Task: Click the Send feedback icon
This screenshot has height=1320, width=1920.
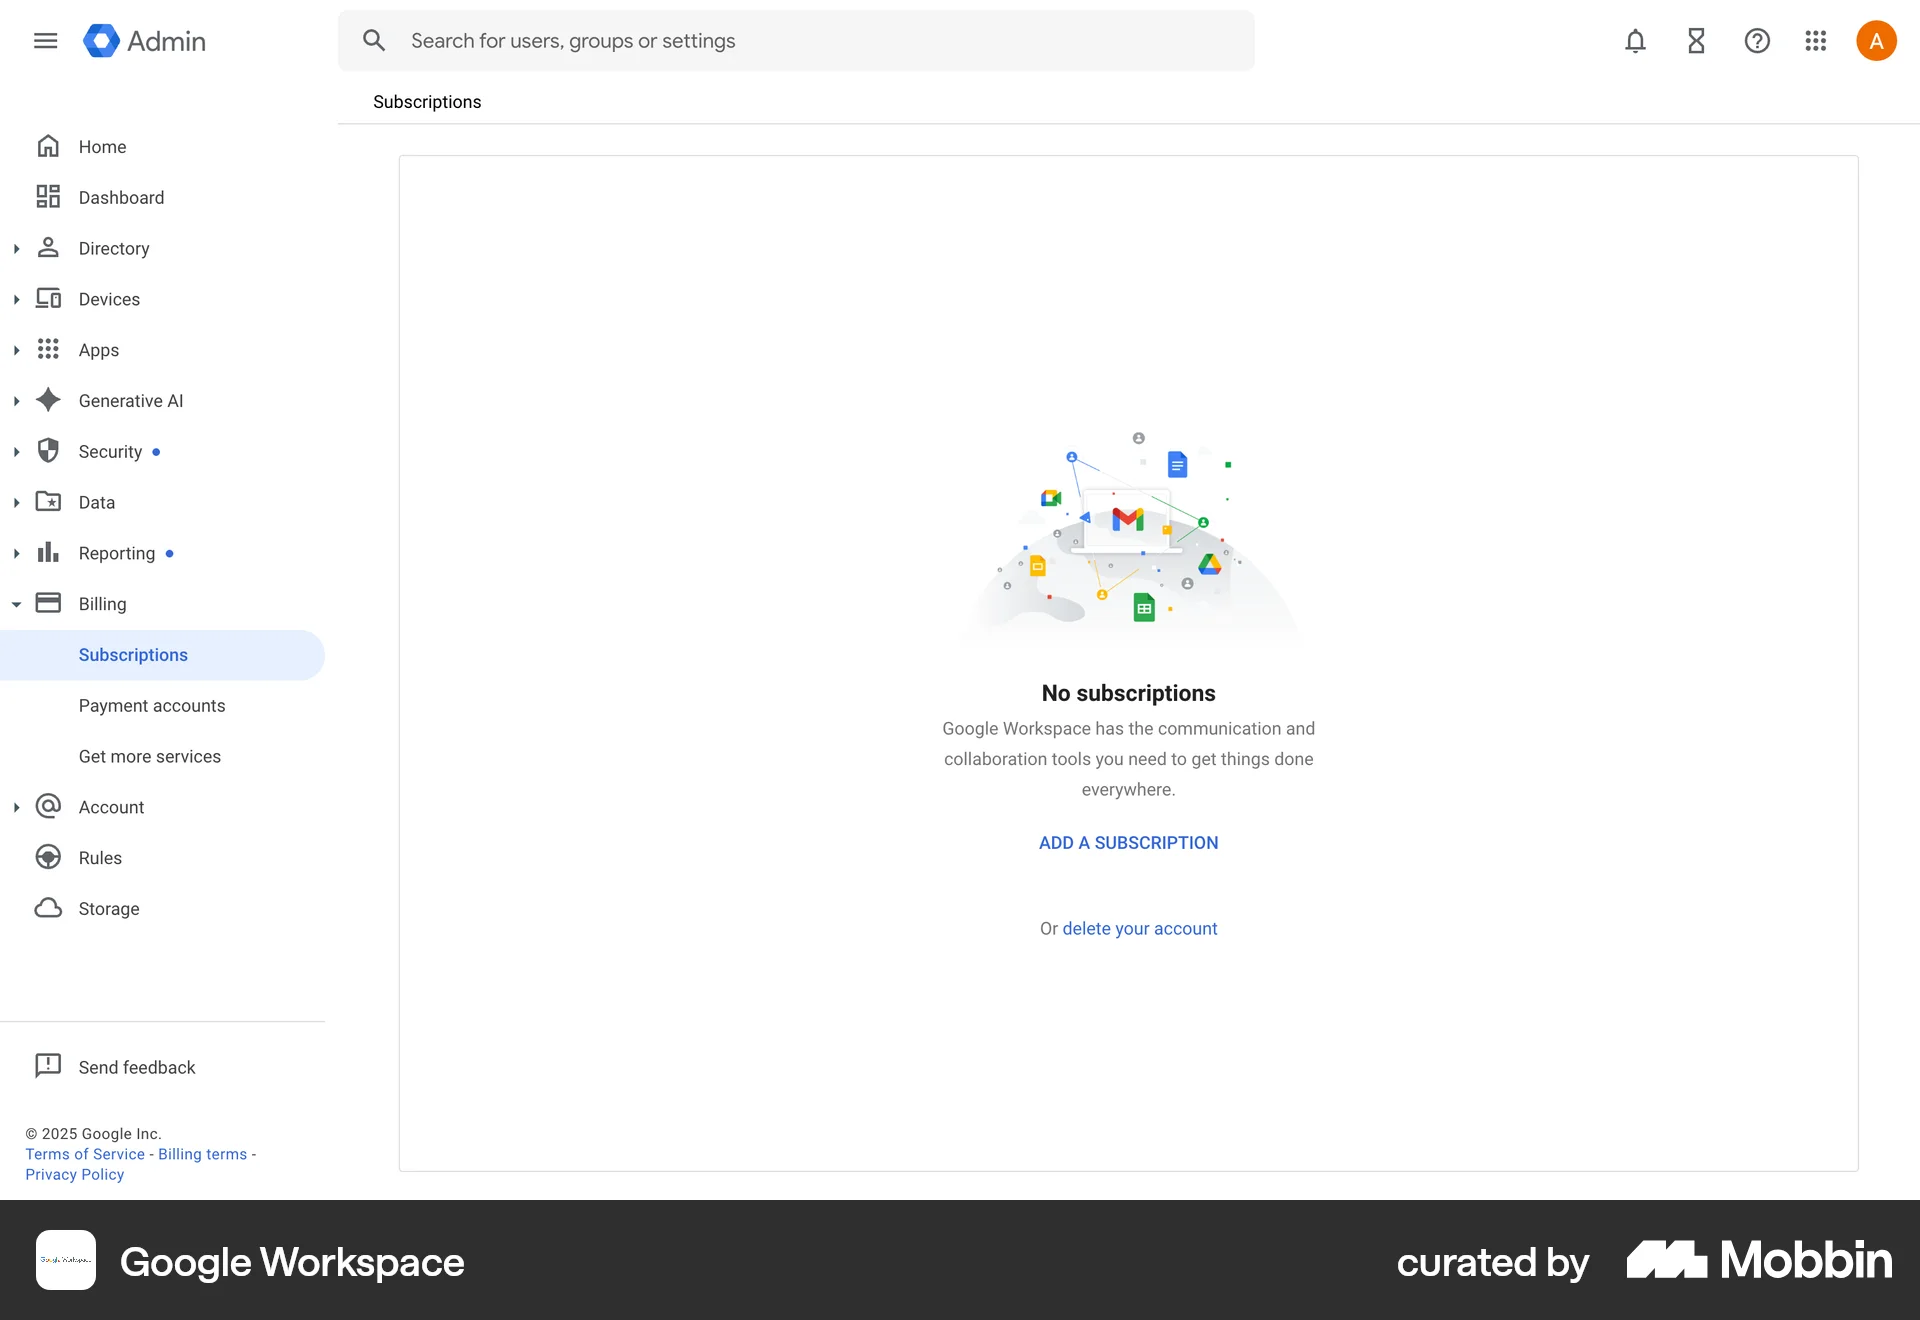Action: pyautogui.click(x=48, y=1066)
